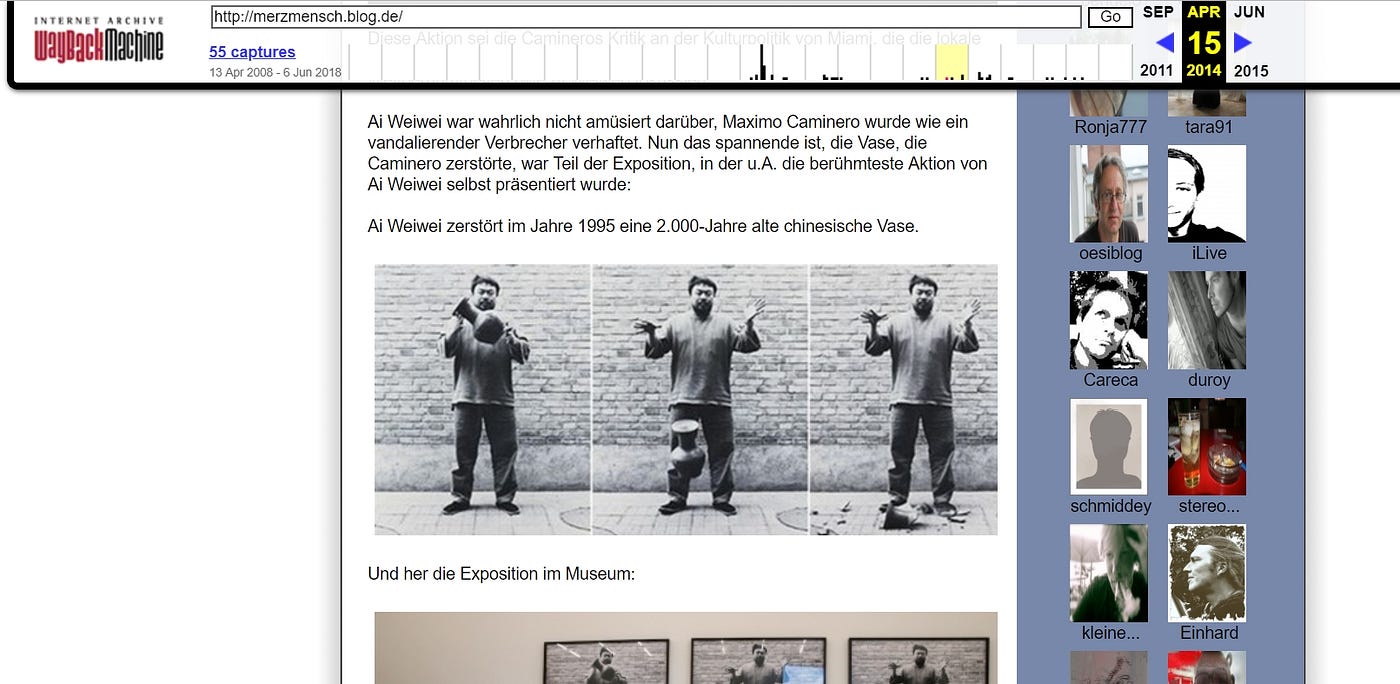Click the next capture blue arrow

click(1243, 42)
